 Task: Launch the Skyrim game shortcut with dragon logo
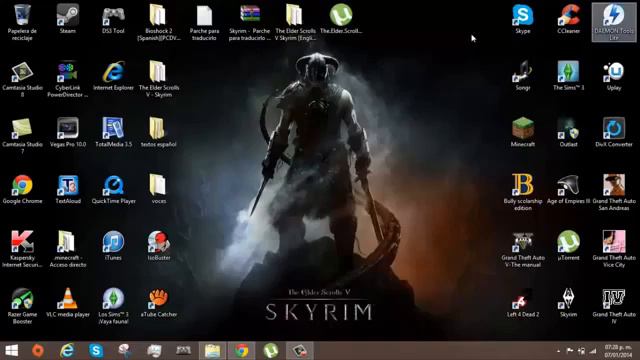pos(569,303)
